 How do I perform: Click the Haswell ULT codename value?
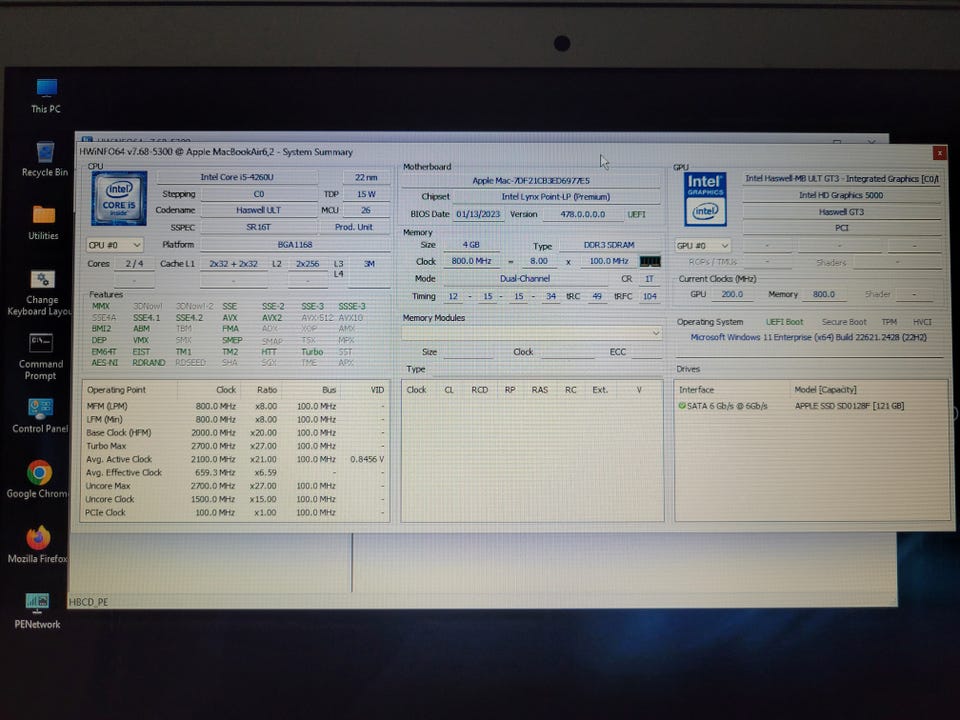tap(258, 210)
